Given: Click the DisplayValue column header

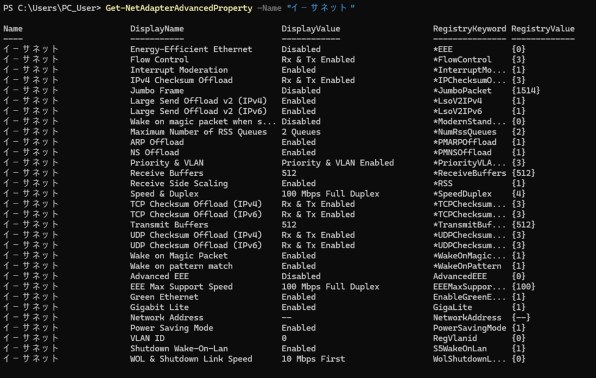Looking at the screenshot, I should point(311,29).
